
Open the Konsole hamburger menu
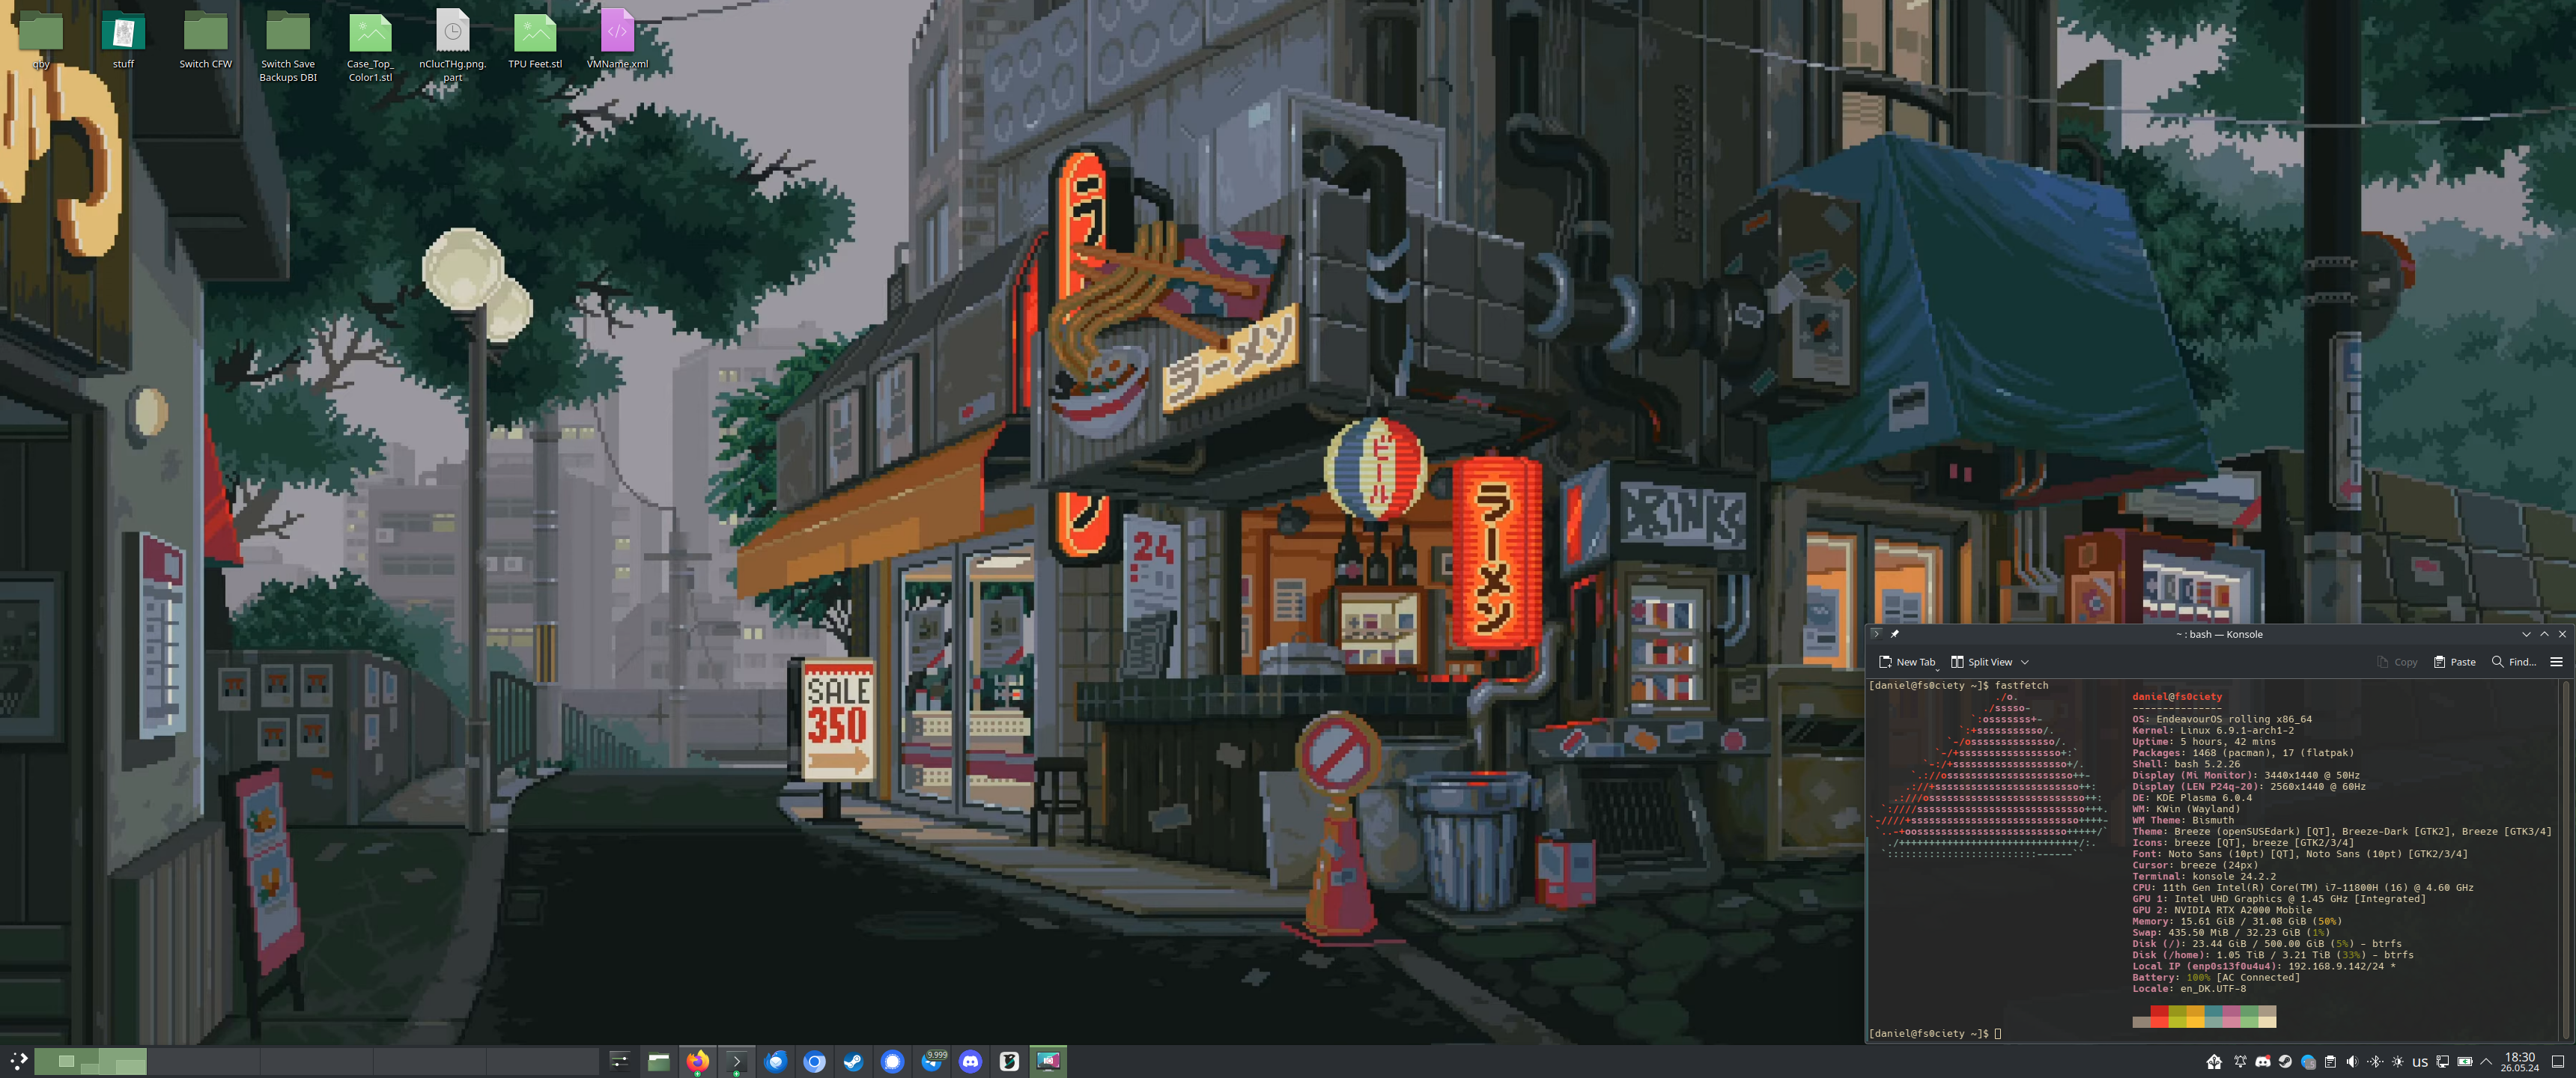[2558, 661]
